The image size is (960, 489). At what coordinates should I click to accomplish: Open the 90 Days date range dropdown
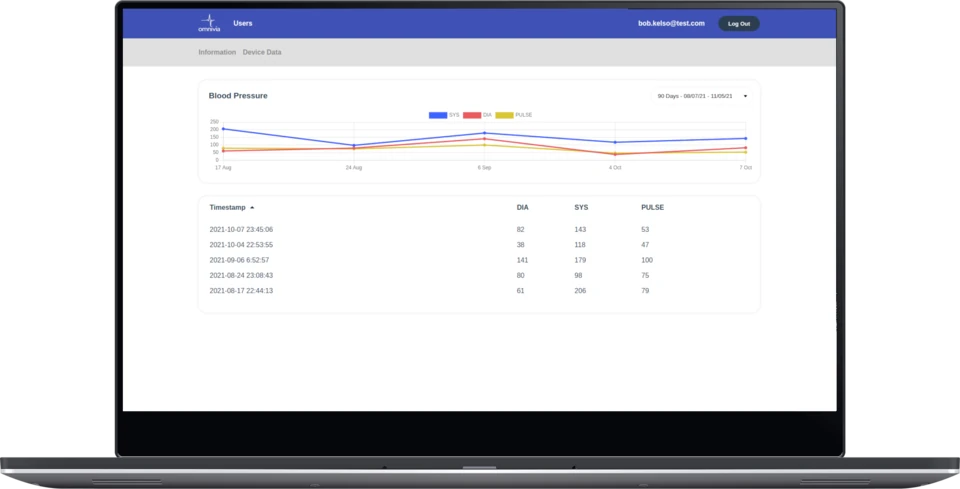pyautogui.click(x=702, y=96)
